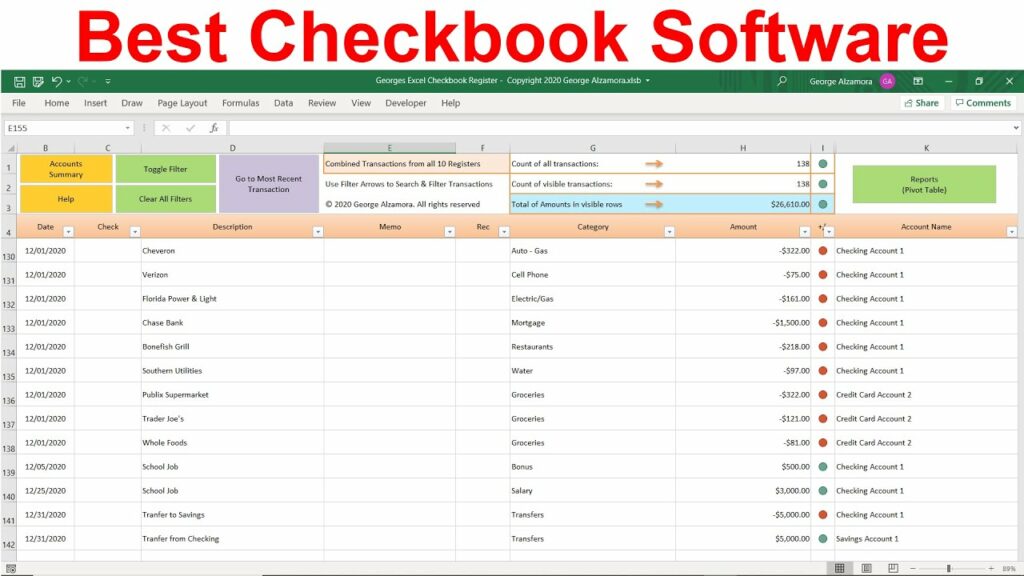Click the macro record icon in status bar
1024x576 pixels.
(x=11, y=569)
